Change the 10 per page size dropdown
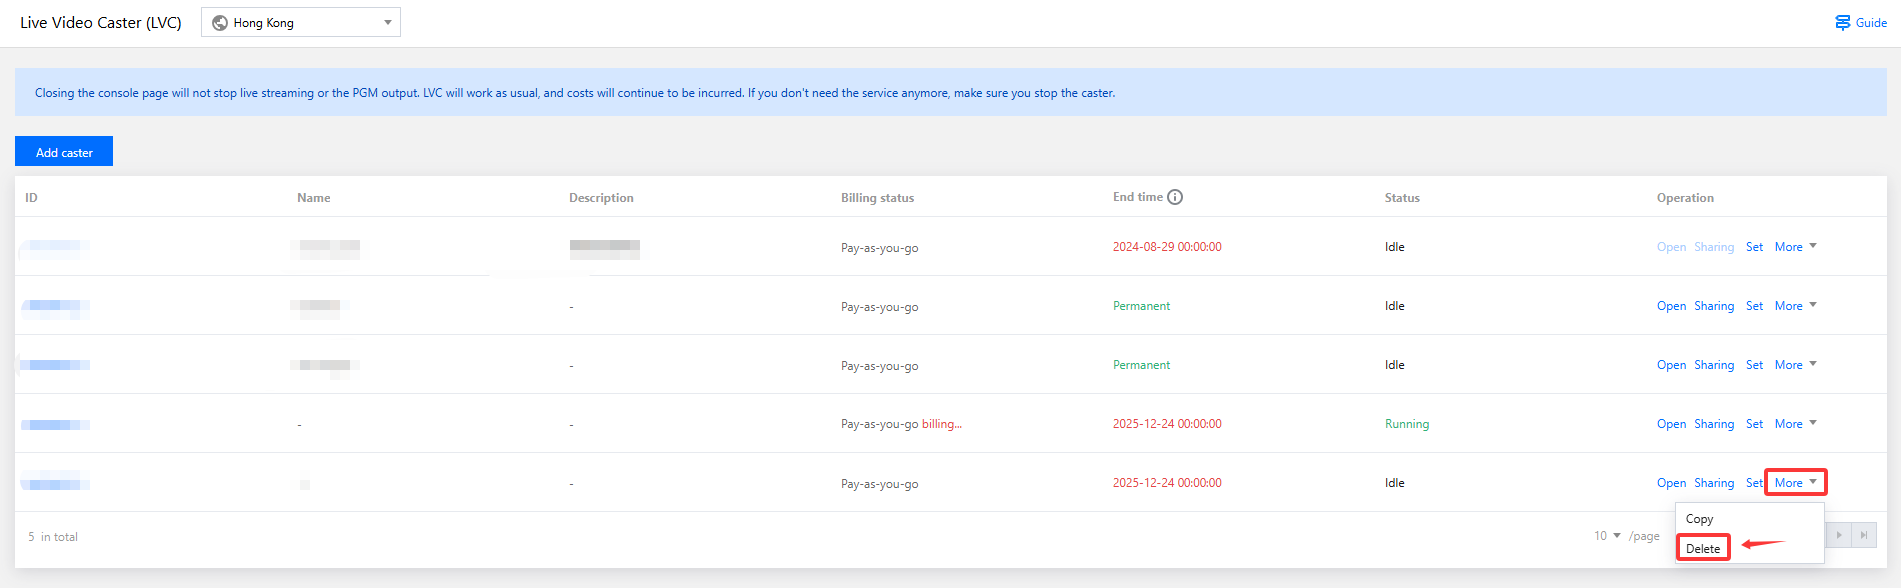This screenshot has height=588, width=1901. pos(1606,536)
